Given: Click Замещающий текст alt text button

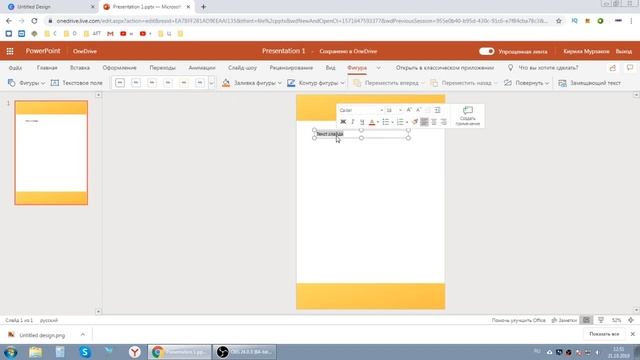Looking at the screenshot, I should pyautogui.click(x=589, y=83).
